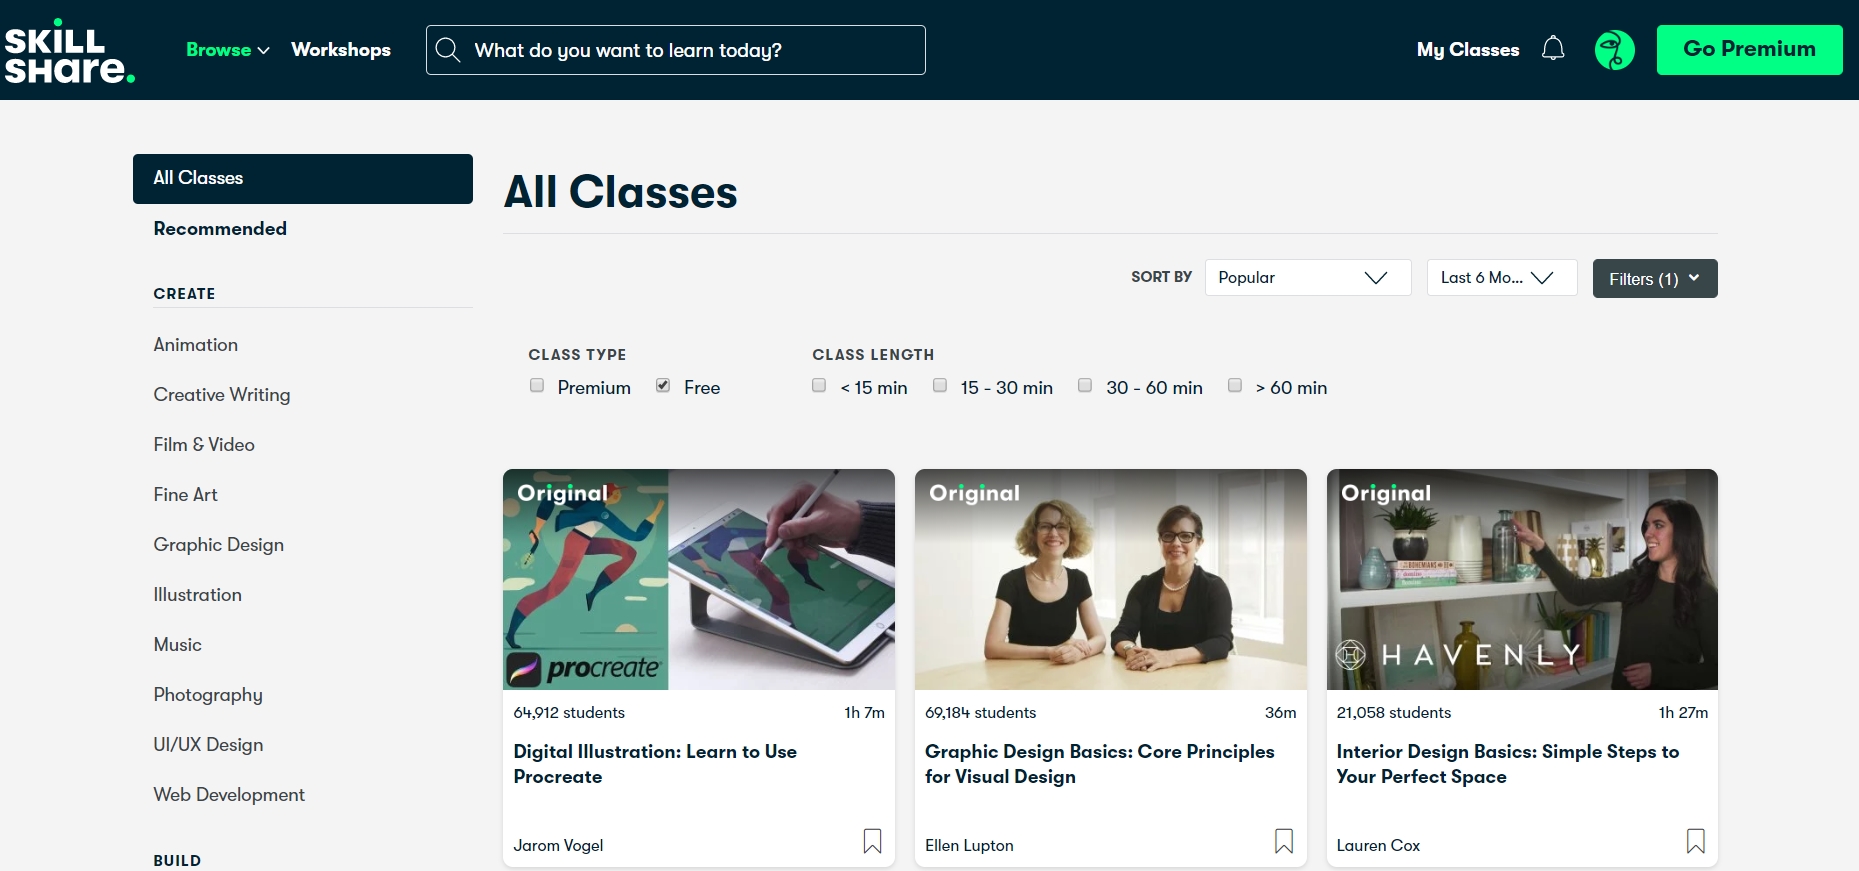Open the Film & Video category
The height and width of the screenshot is (871, 1859).
[204, 445]
